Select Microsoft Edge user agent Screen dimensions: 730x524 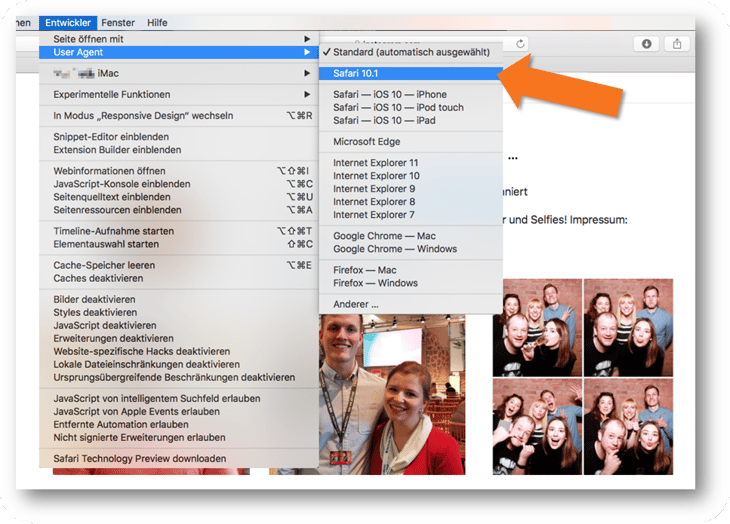click(x=411, y=141)
